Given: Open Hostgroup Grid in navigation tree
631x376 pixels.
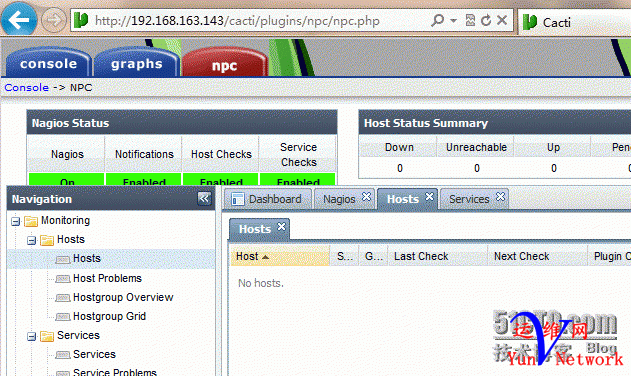Looking at the screenshot, I should pyautogui.click(x=109, y=316).
